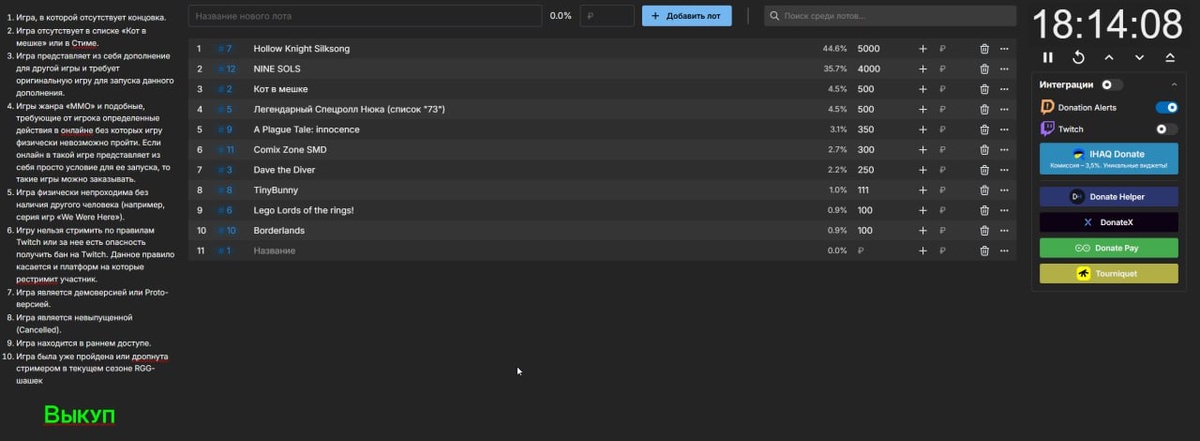Focus the lot search field
Screen dimensions: 1200x441
tap(890, 16)
